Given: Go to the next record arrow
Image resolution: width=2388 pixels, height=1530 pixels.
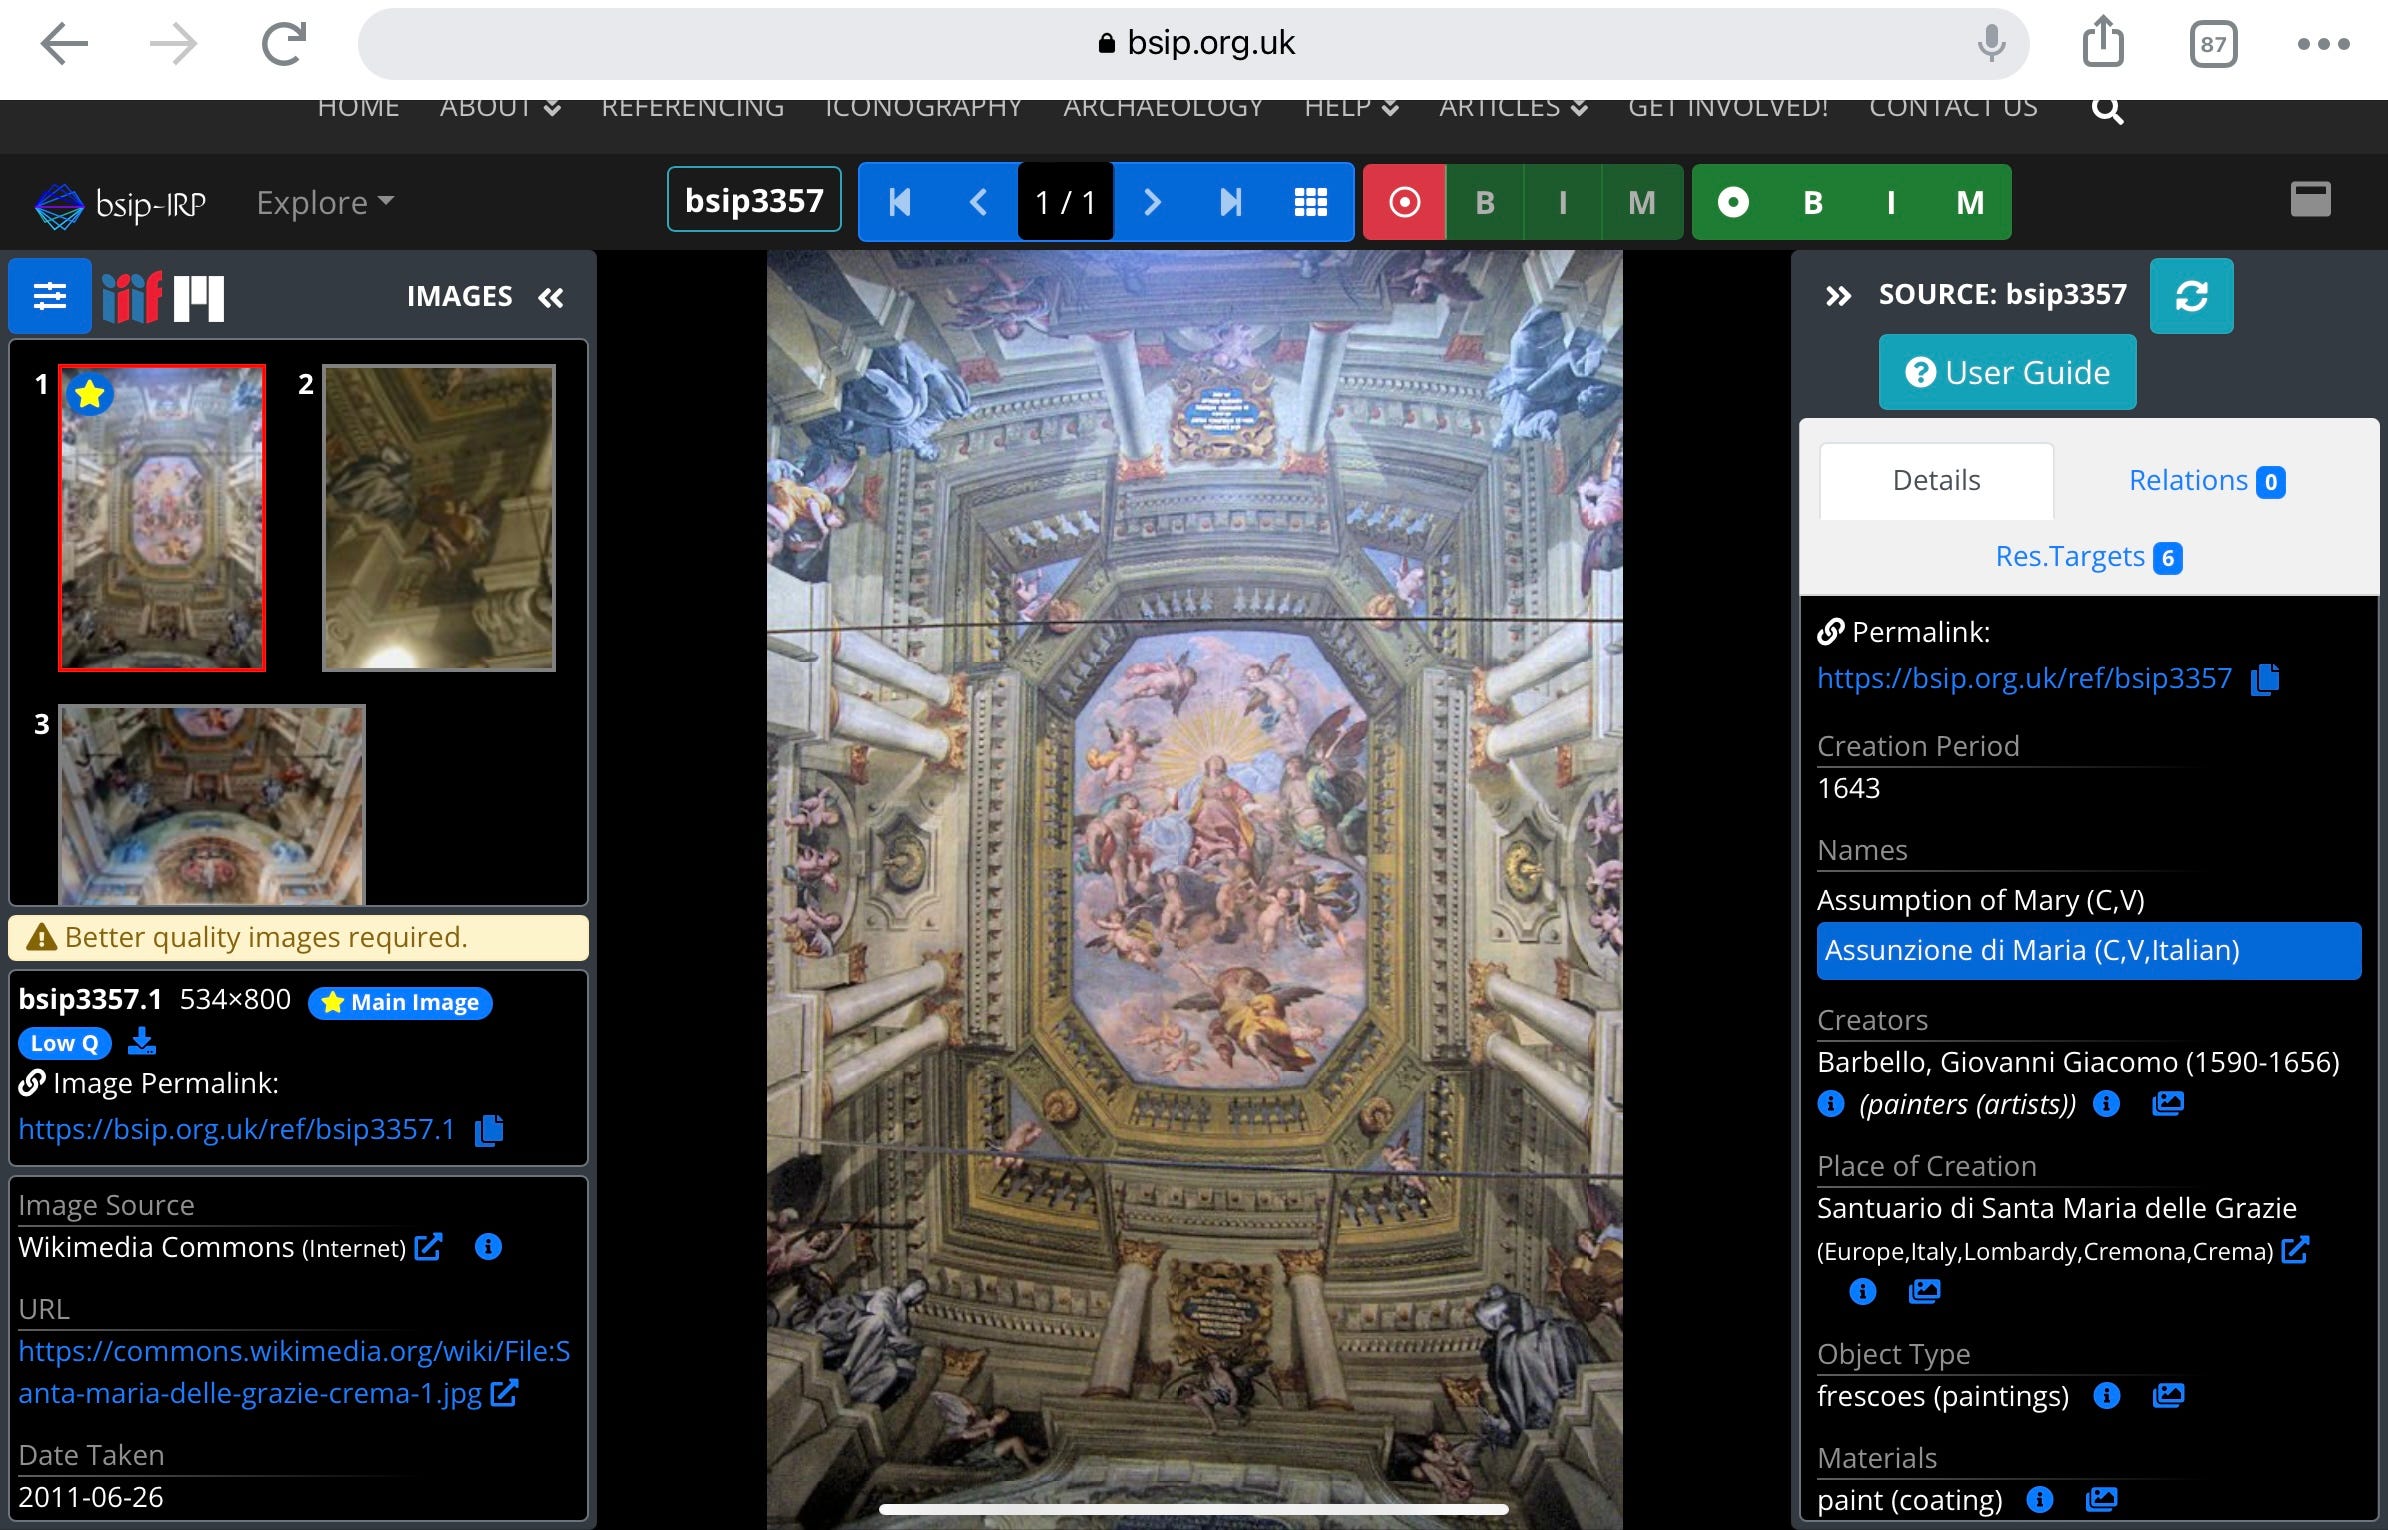Looking at the screenshot, I should click(x=1152, y=203).
